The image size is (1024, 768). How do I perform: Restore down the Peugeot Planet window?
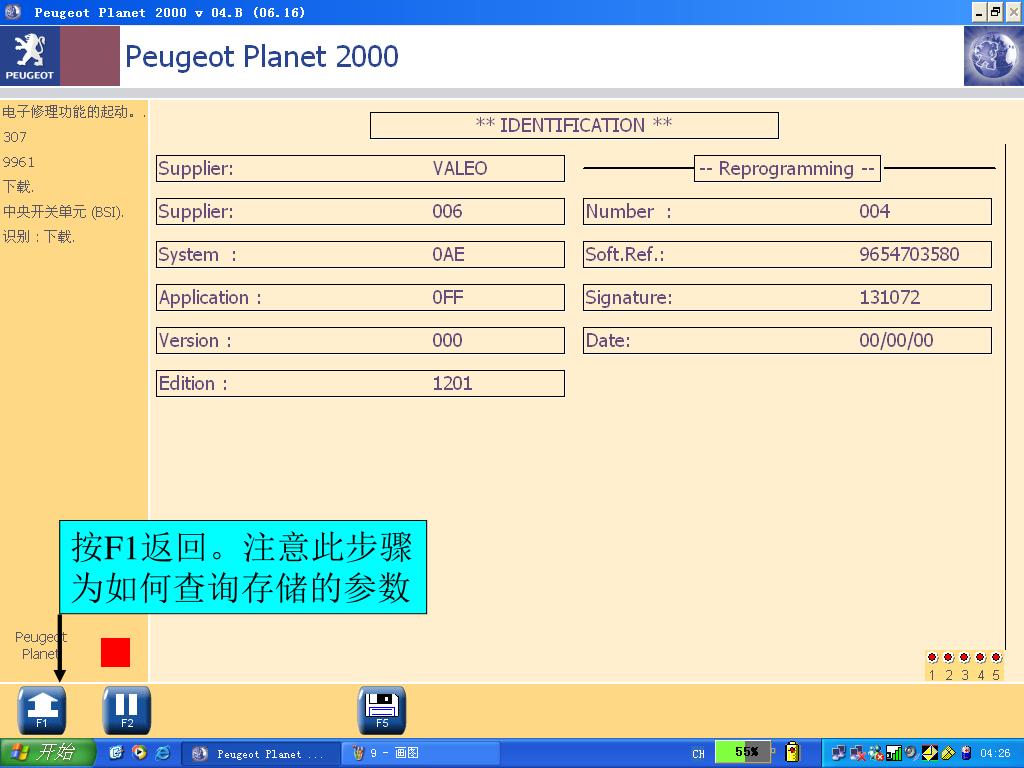[x=995, y=12]
